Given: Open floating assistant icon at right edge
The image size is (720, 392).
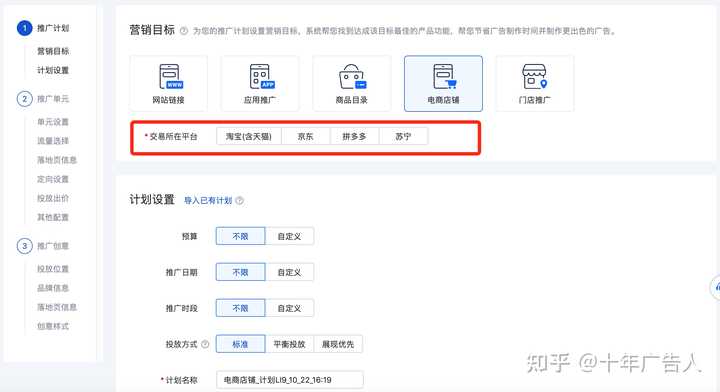Looking at the screenshot, I should tap(715, 287).
